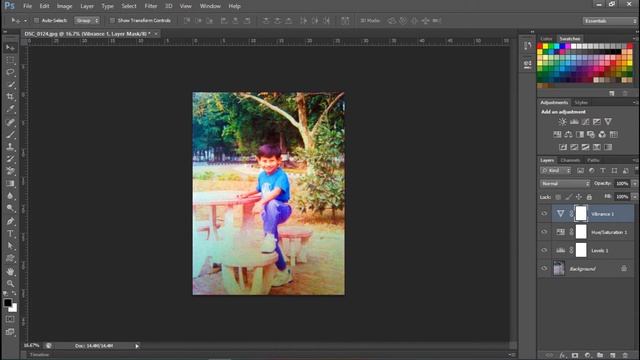
Task: Select the Hand tool
Action: point(10,271)
